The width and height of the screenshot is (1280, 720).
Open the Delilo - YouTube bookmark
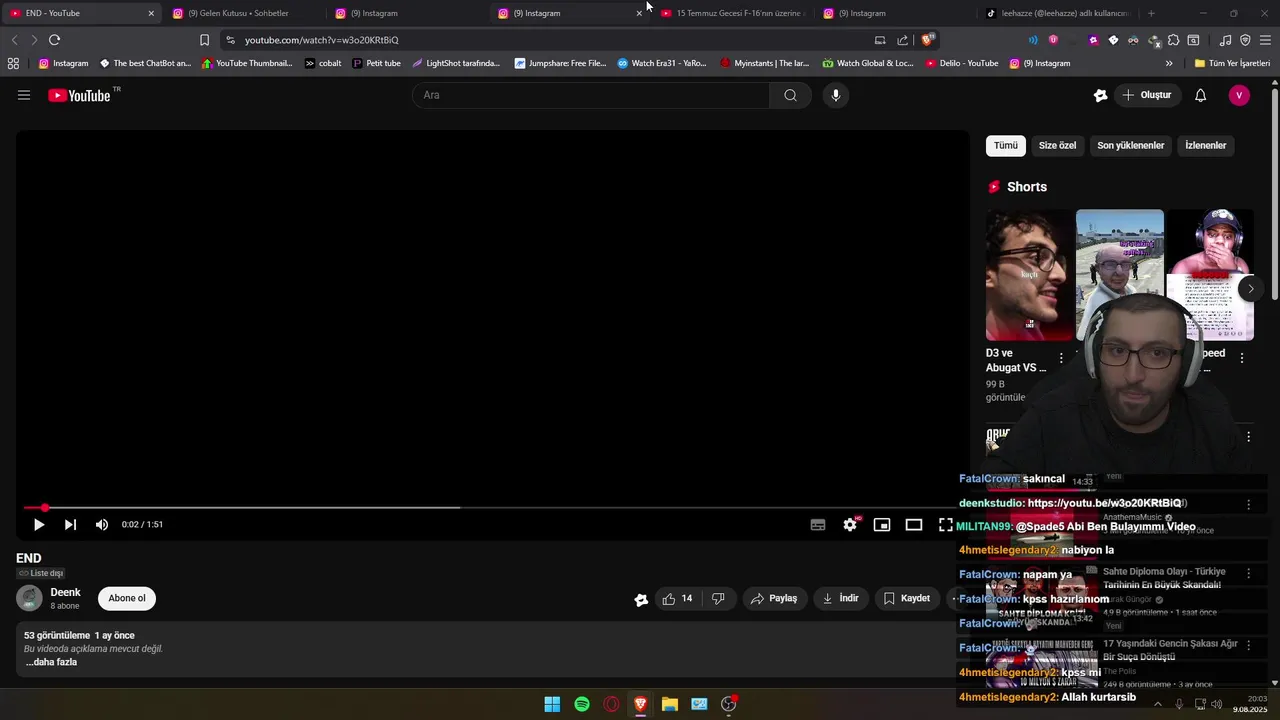962,63
